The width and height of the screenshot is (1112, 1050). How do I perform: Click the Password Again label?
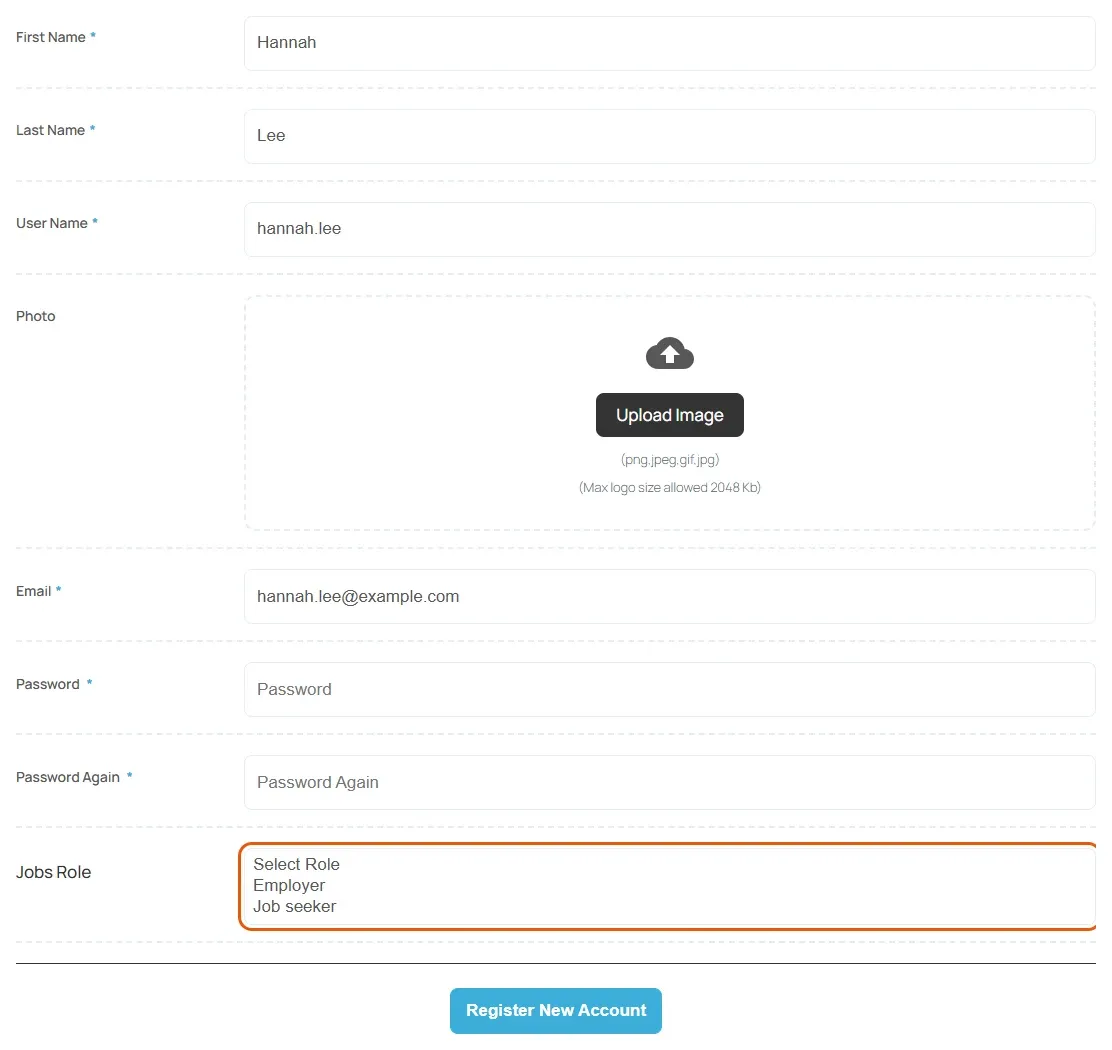pos(67,777)
